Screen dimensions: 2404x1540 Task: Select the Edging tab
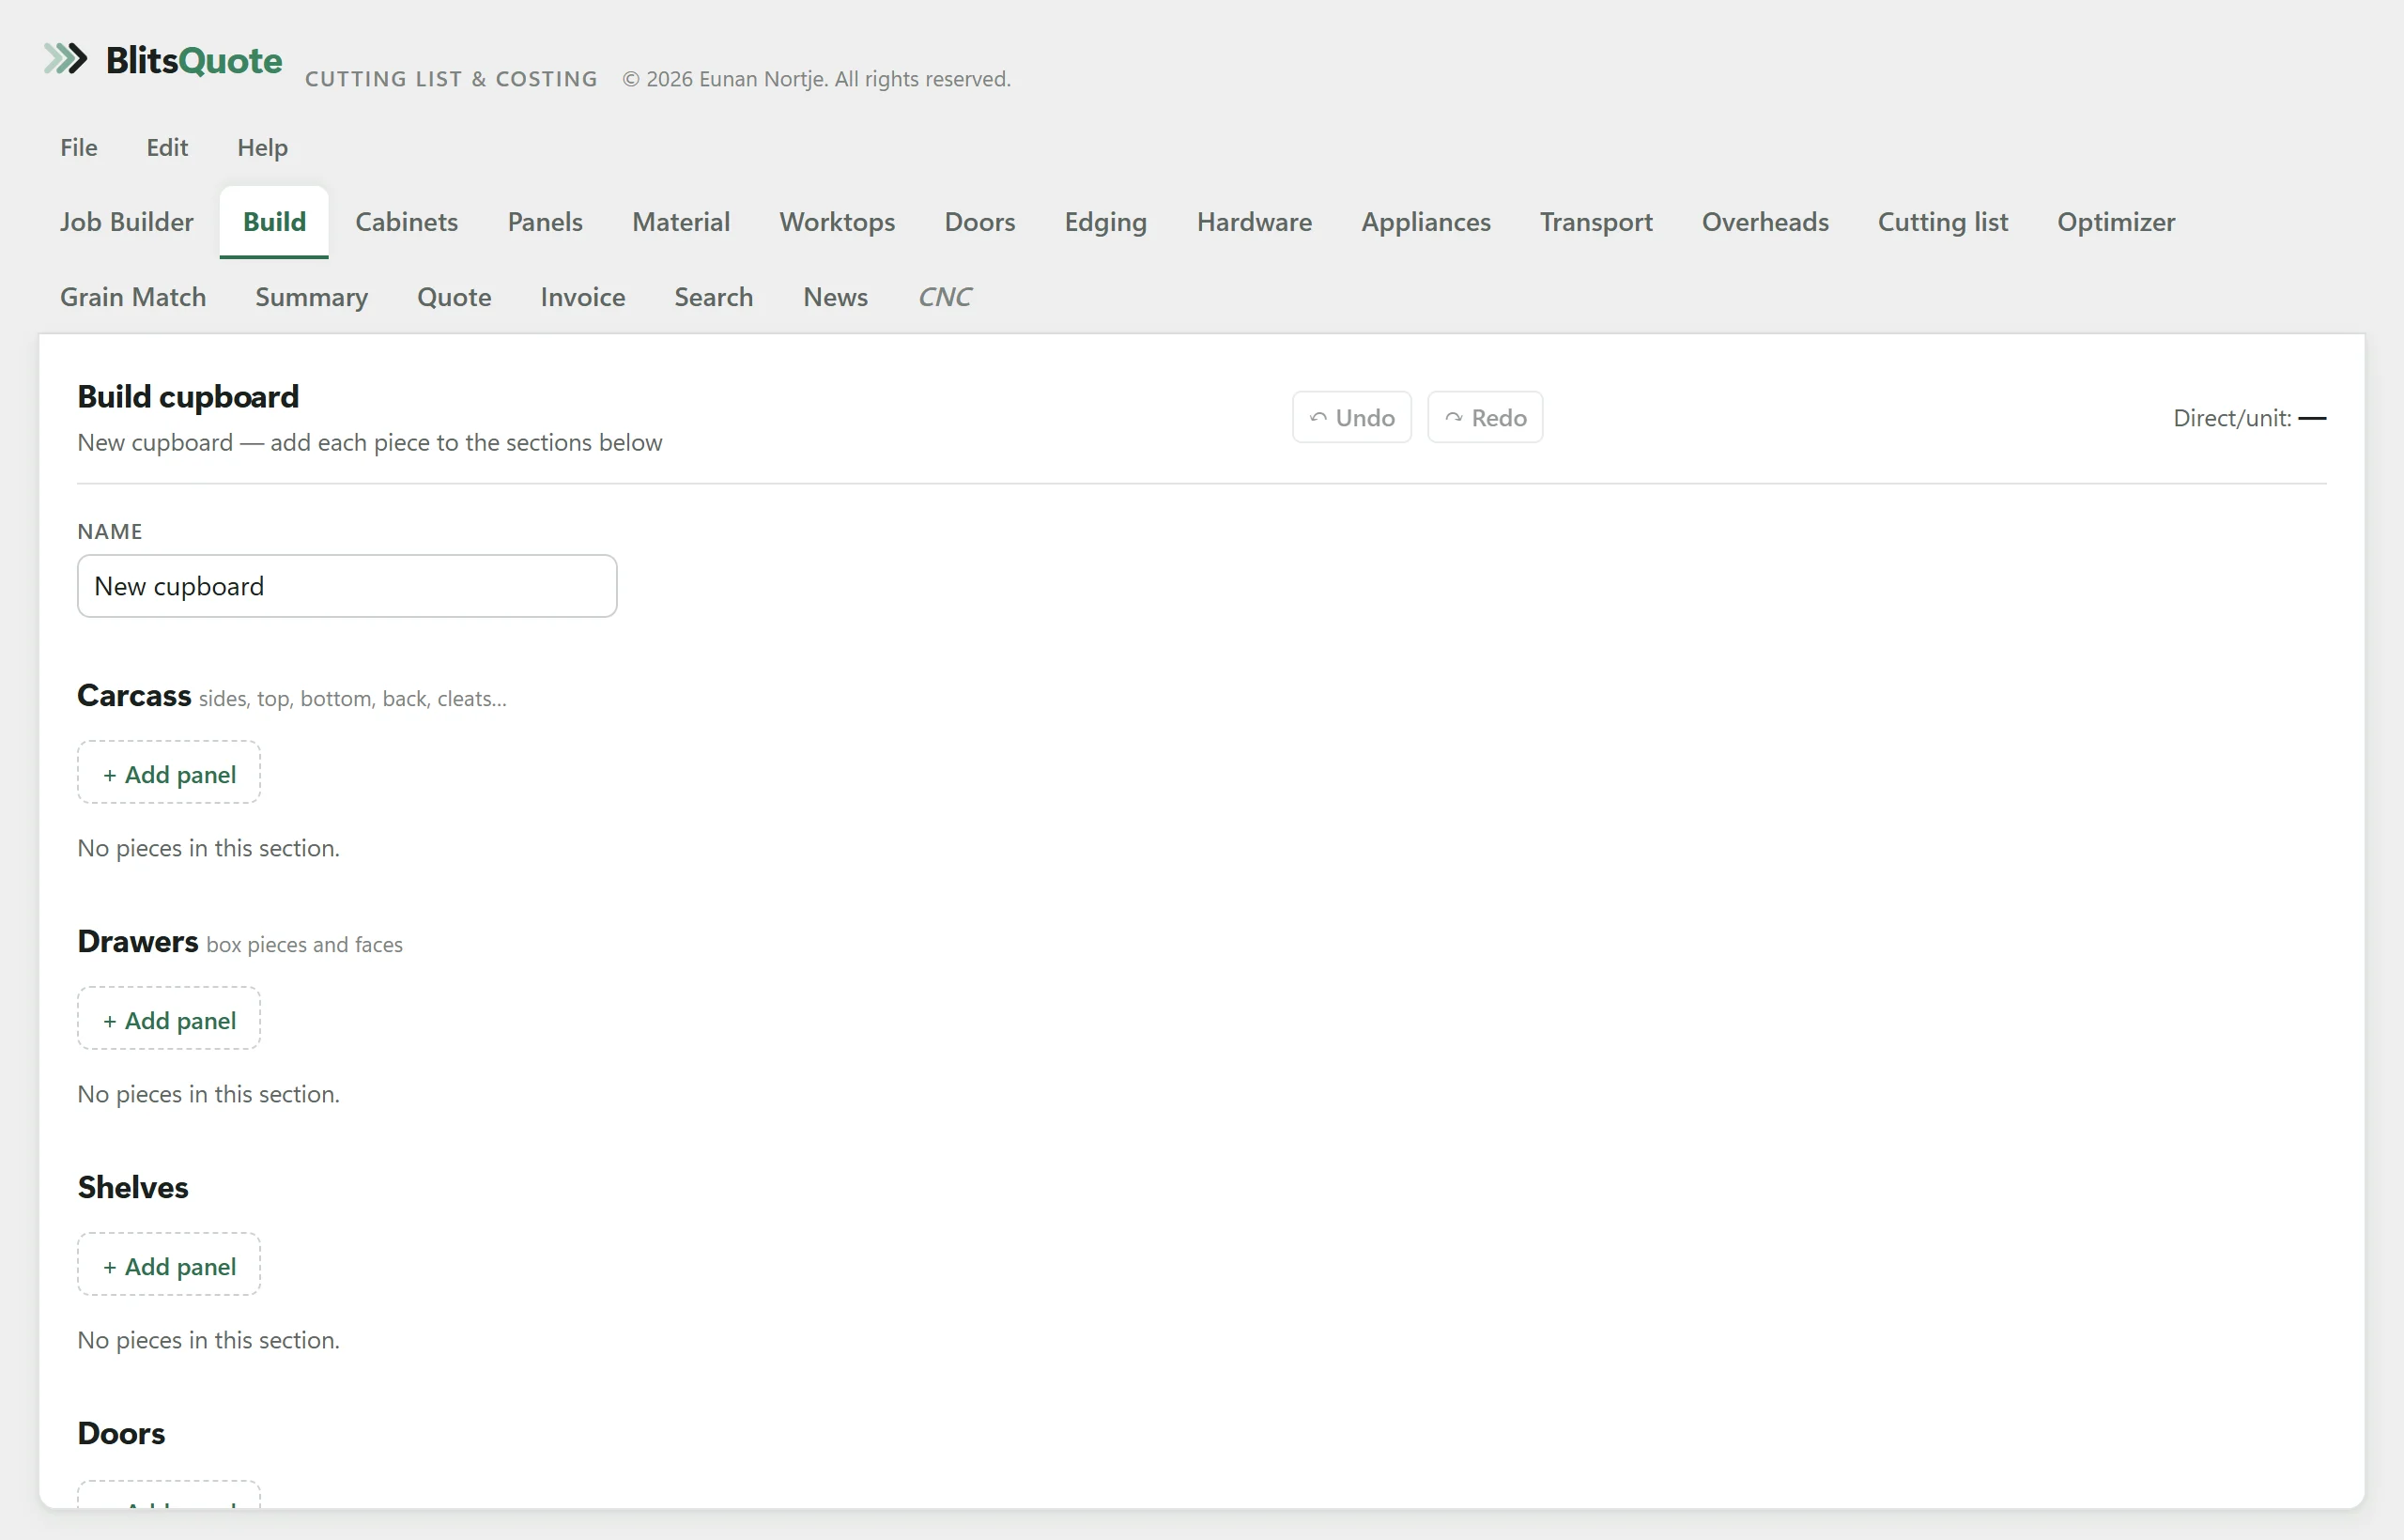1105,222
